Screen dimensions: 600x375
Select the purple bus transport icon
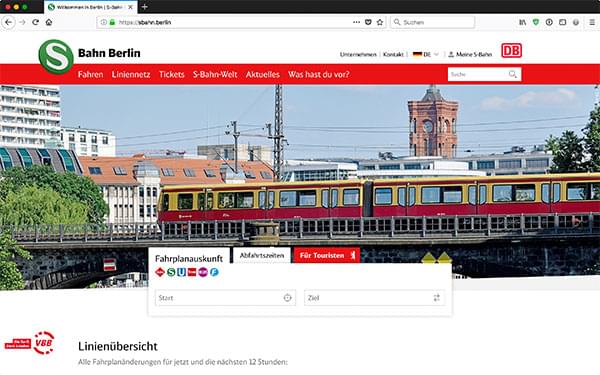point(203,272)
